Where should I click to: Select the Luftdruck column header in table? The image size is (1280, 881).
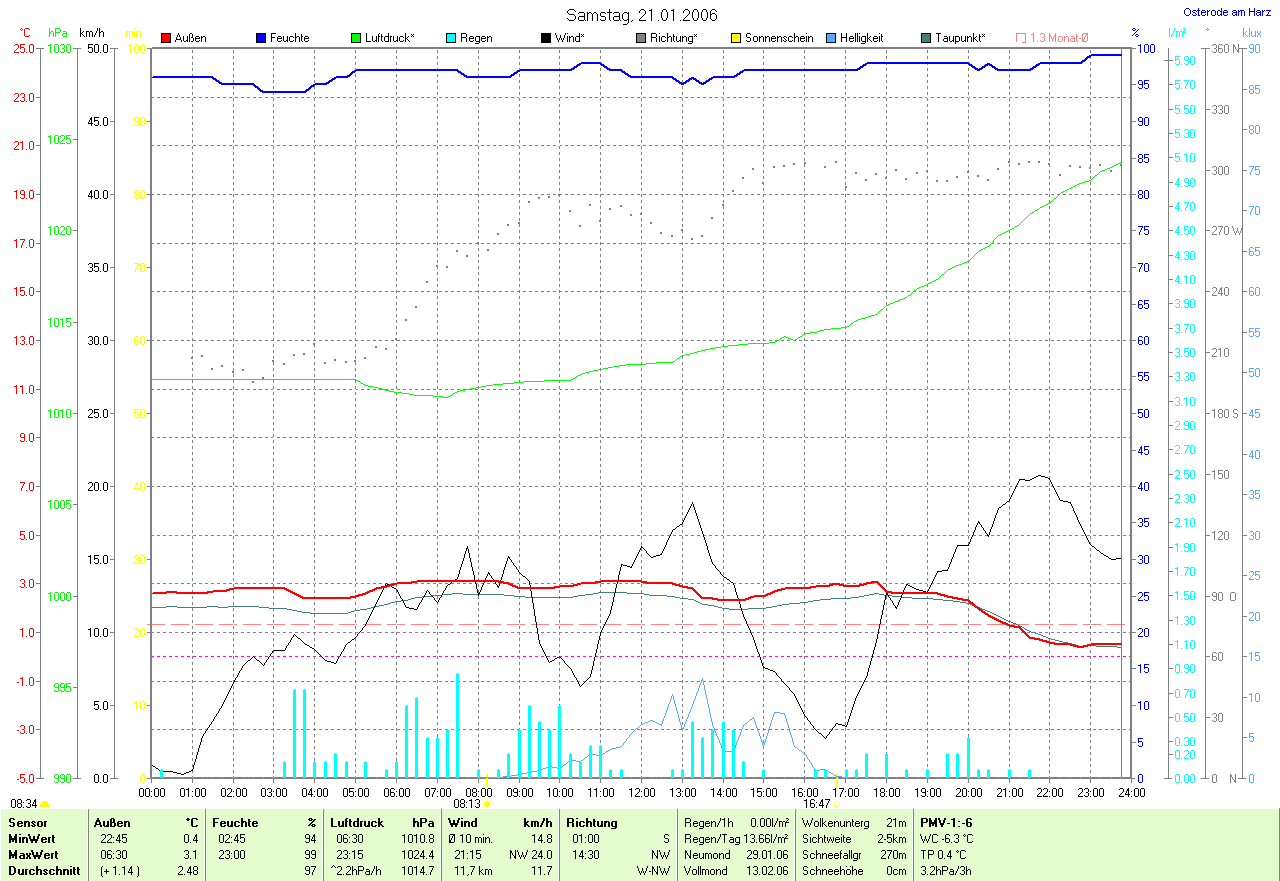(x=357, y=822)
